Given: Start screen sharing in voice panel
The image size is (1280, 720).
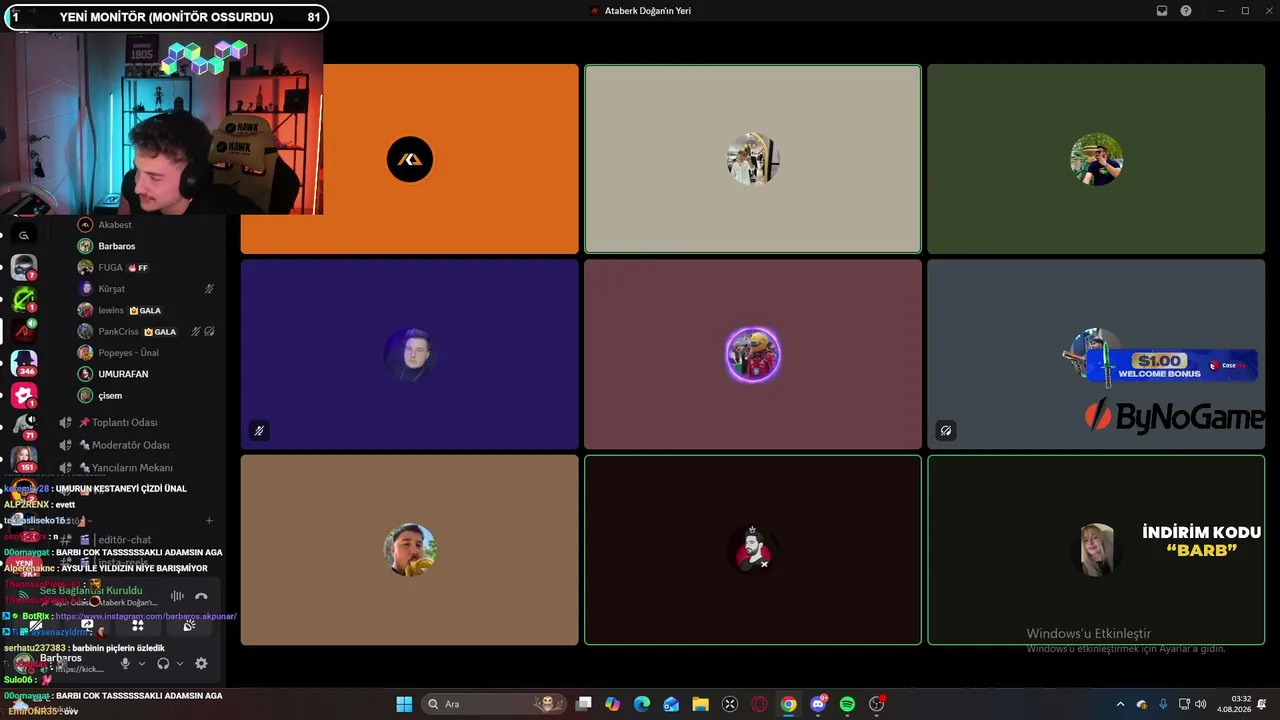Looking at the screenshot, I should pos(87,626).
